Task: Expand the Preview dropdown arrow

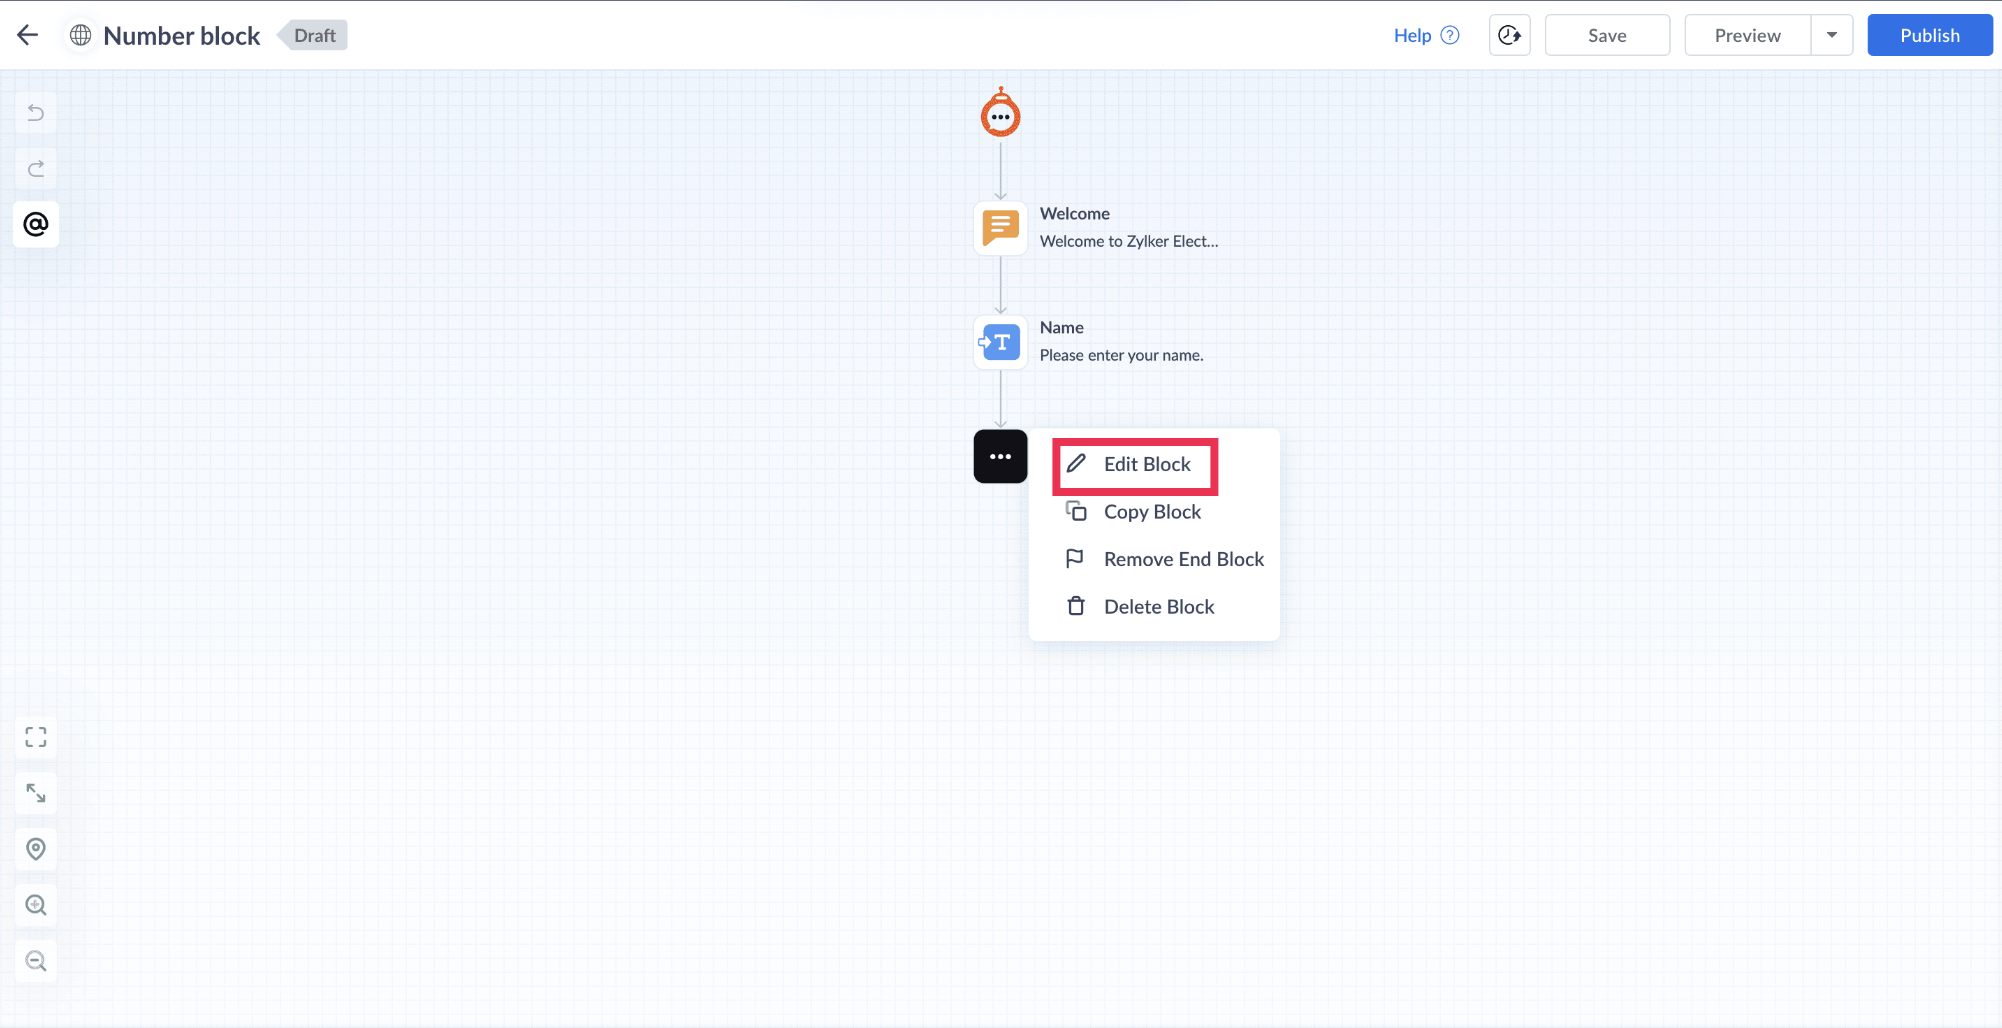Action: [1832, 35]
